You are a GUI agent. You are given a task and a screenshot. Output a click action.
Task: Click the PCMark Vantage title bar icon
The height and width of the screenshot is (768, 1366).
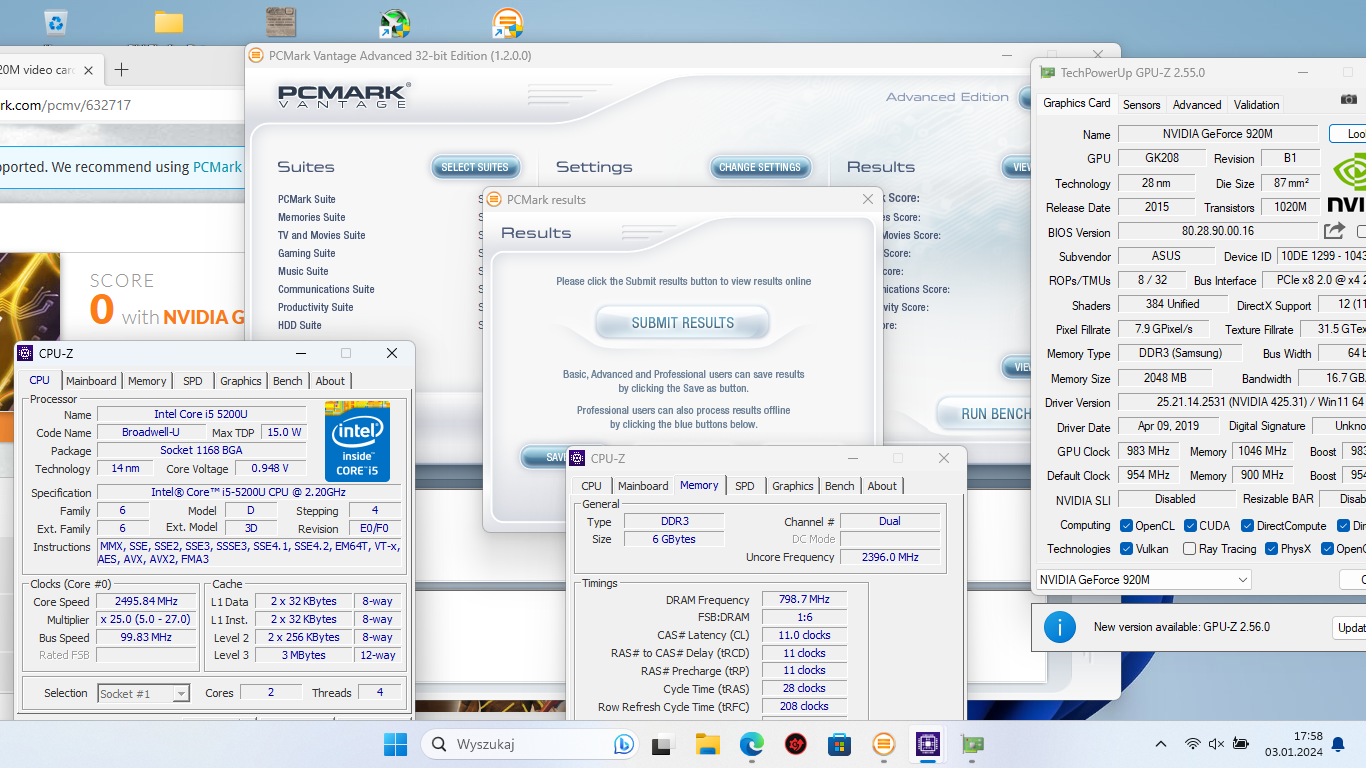click(x=256, y=56)
